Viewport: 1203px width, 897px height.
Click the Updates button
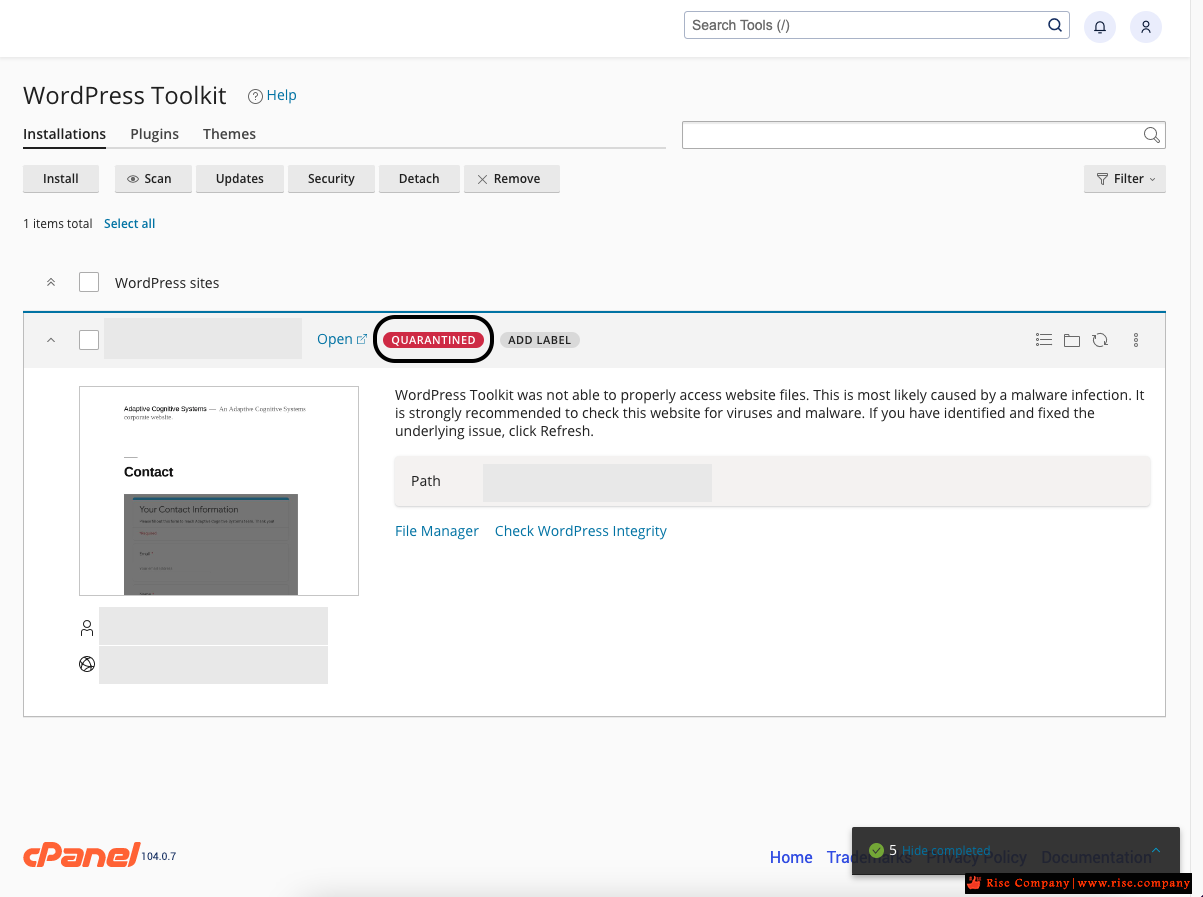[240, 179]
